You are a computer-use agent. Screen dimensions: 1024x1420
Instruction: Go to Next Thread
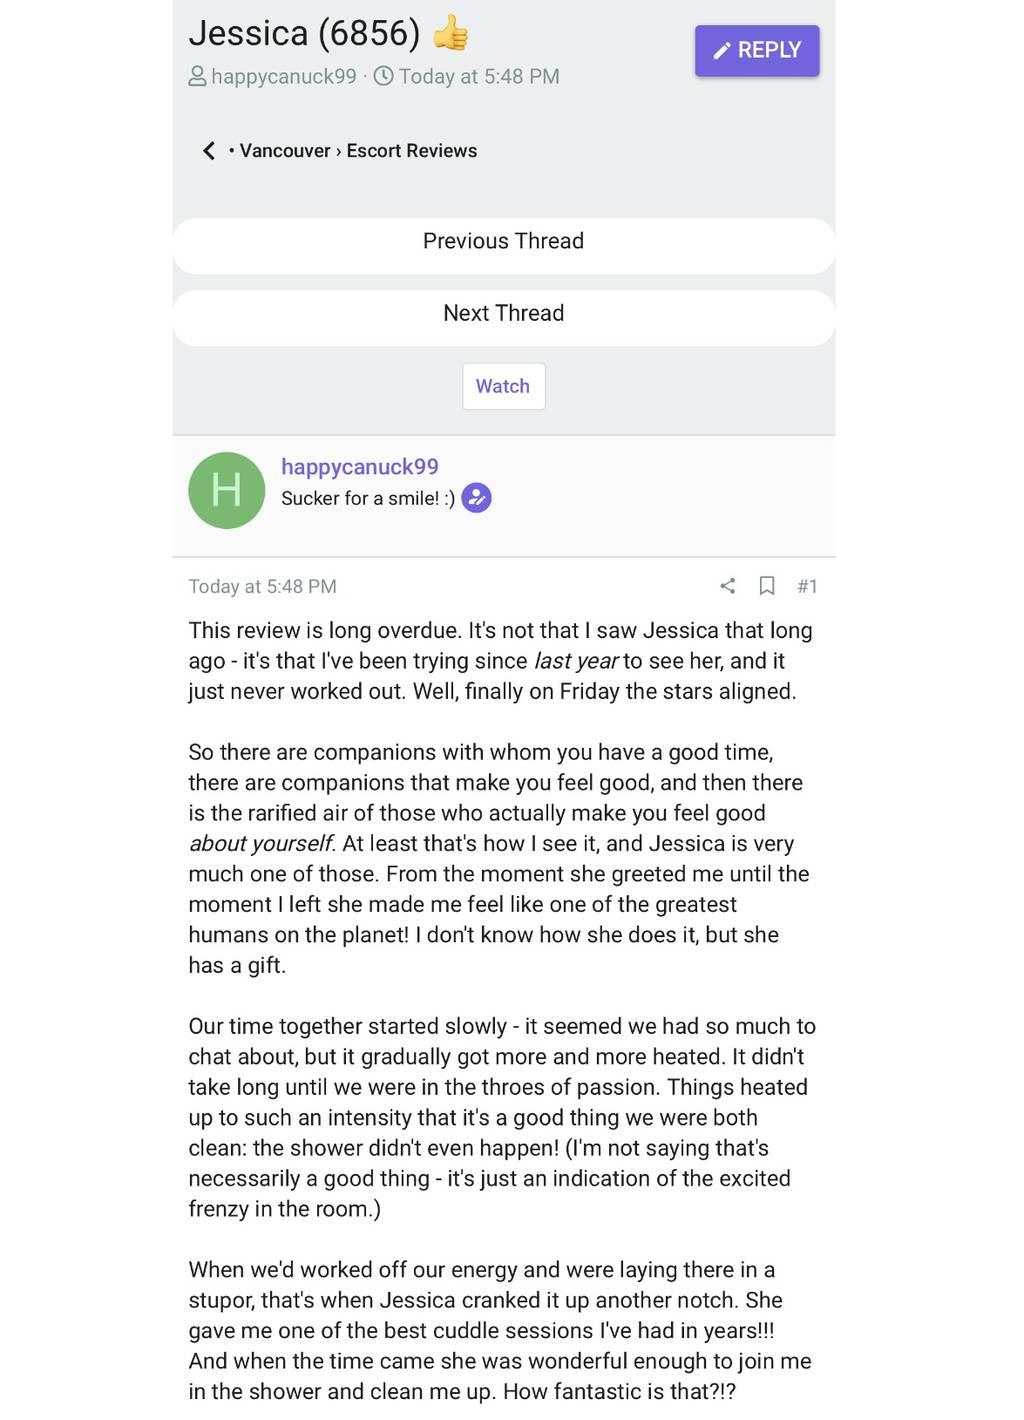pos(503,314)
